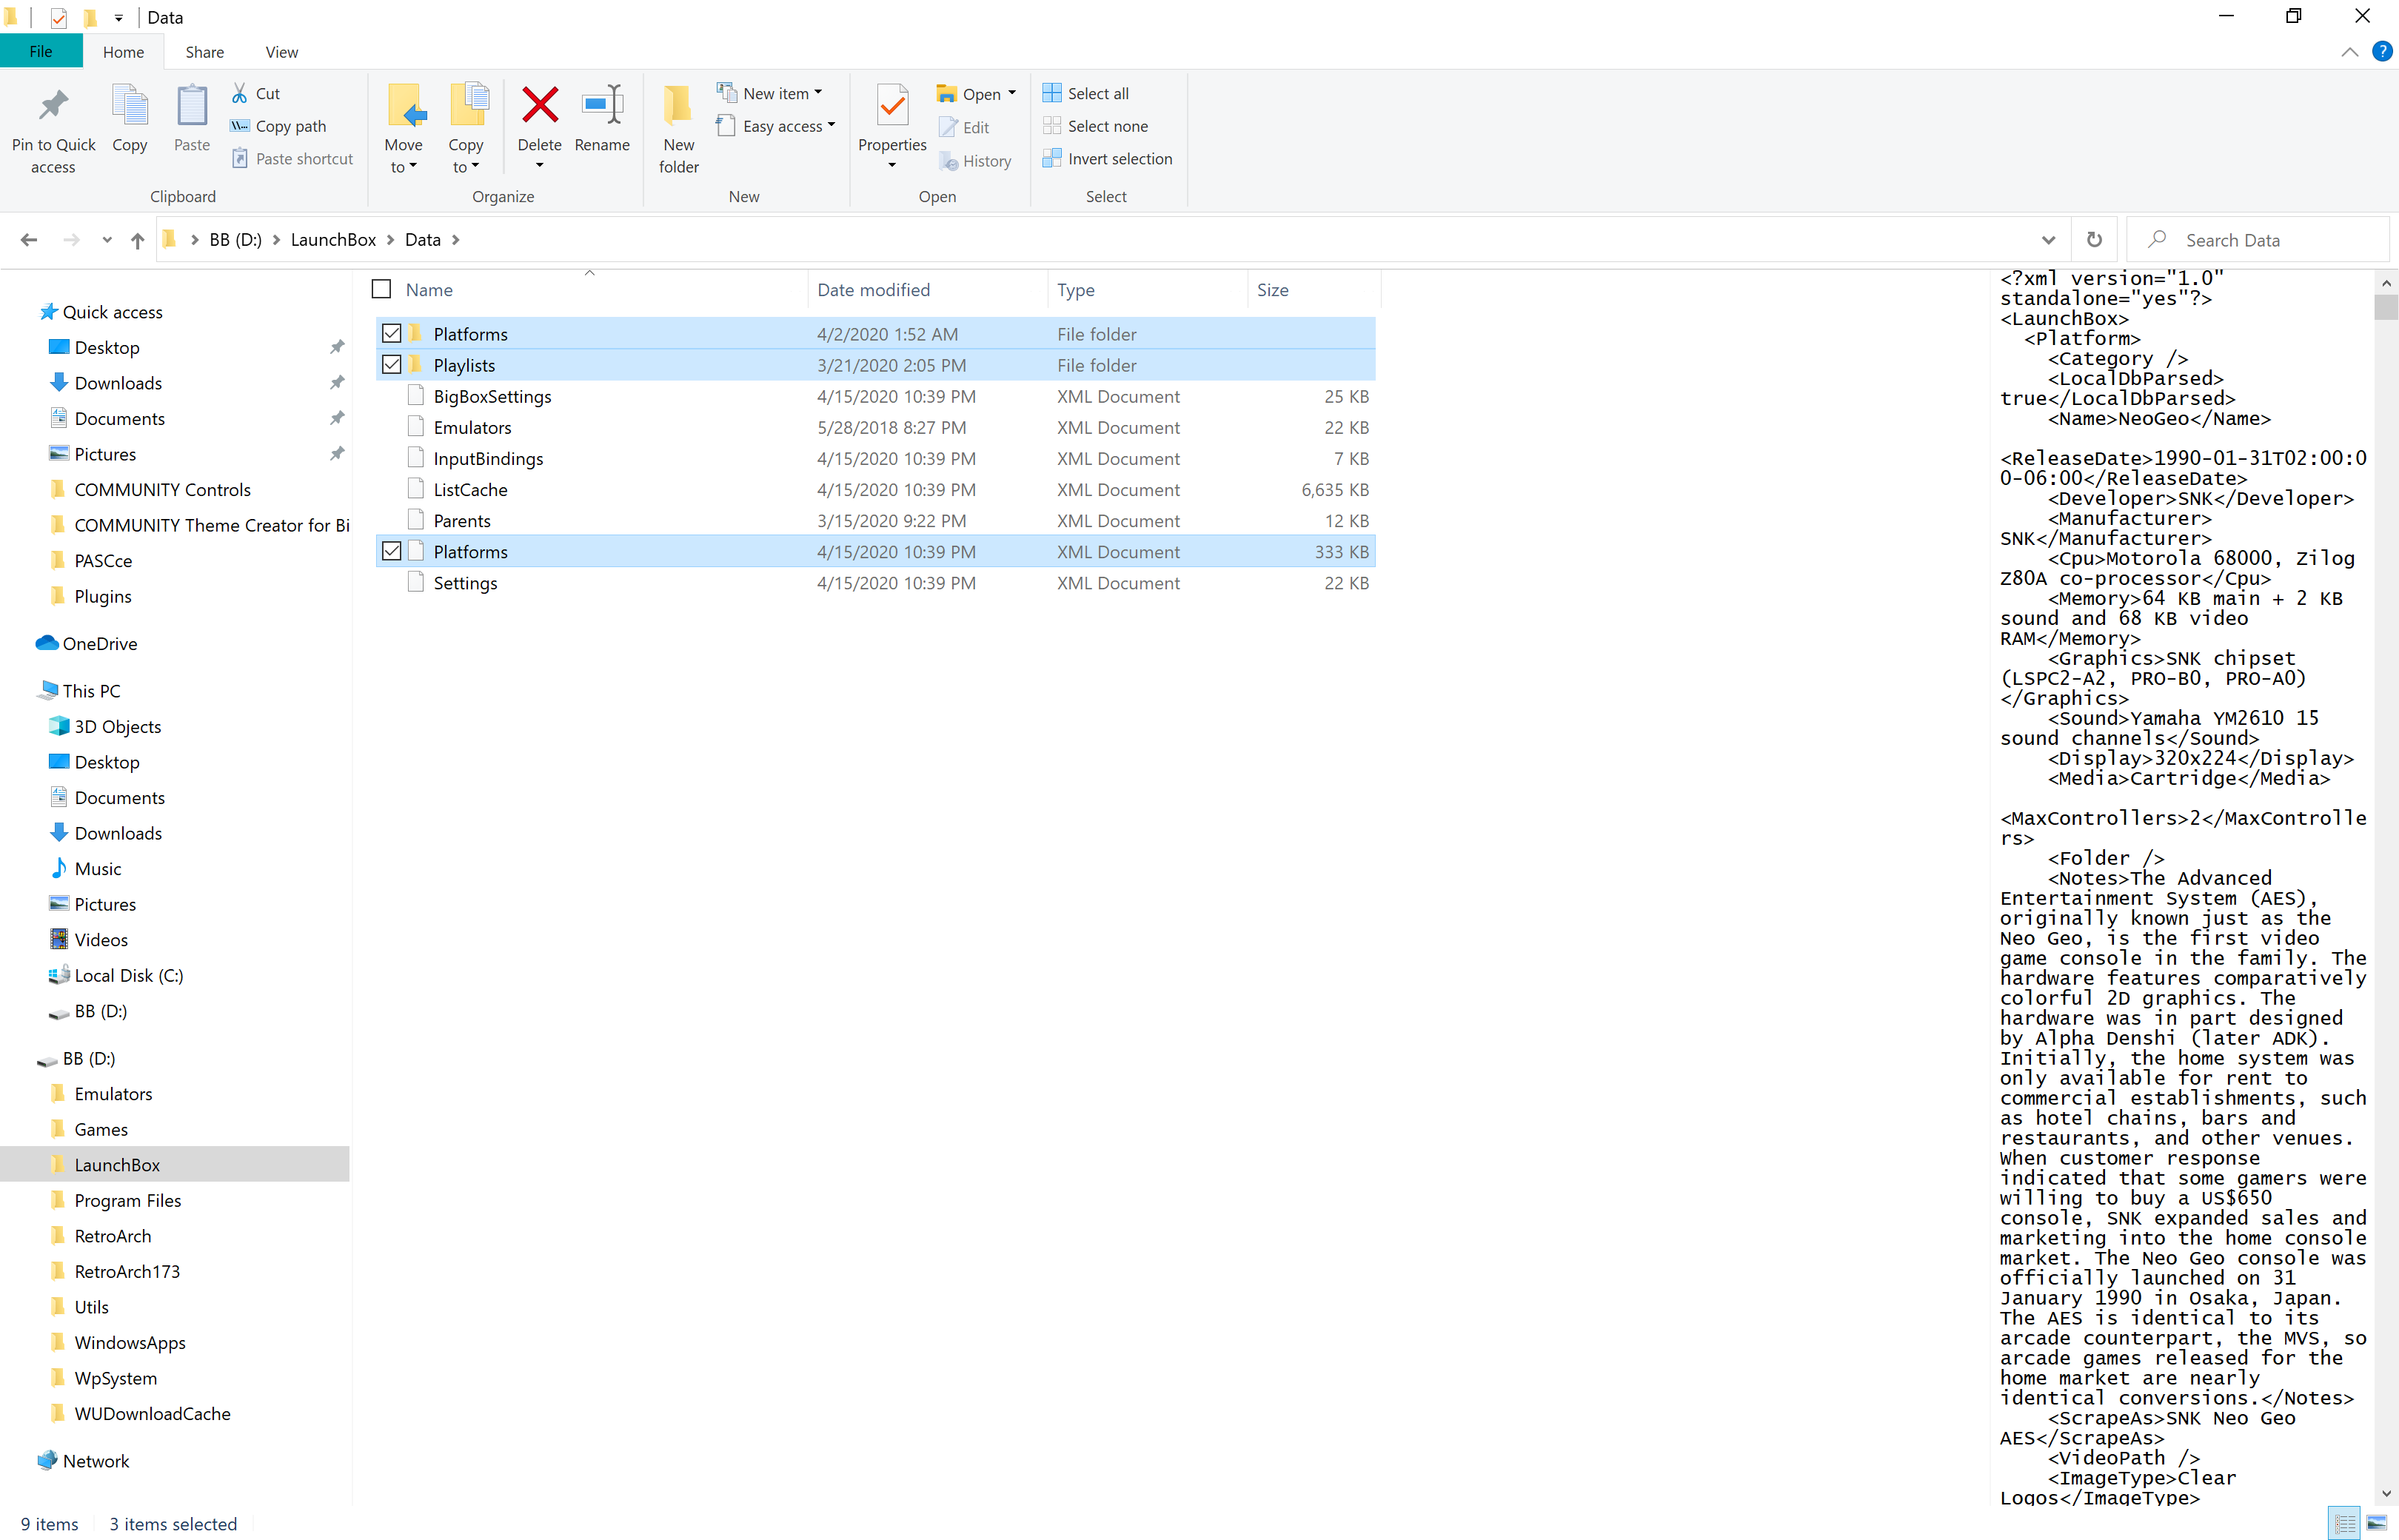The width and height of the screenshot is (2399, 1540).
Task: Select the Emulators XML file
Action: click(x=876, y=427)
